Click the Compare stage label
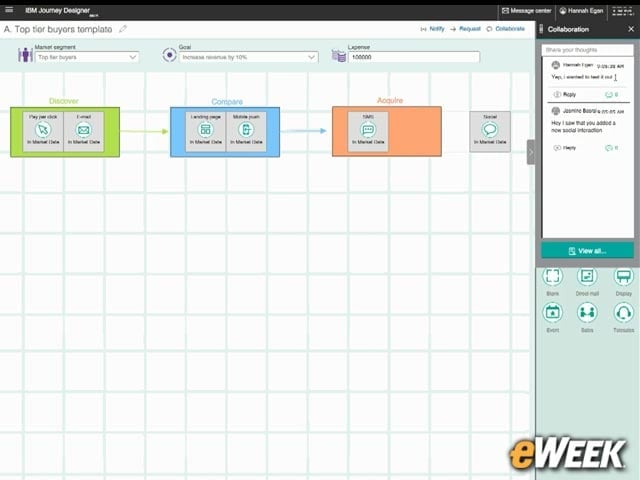Screen dimensions: 640x480 point(227,102)
